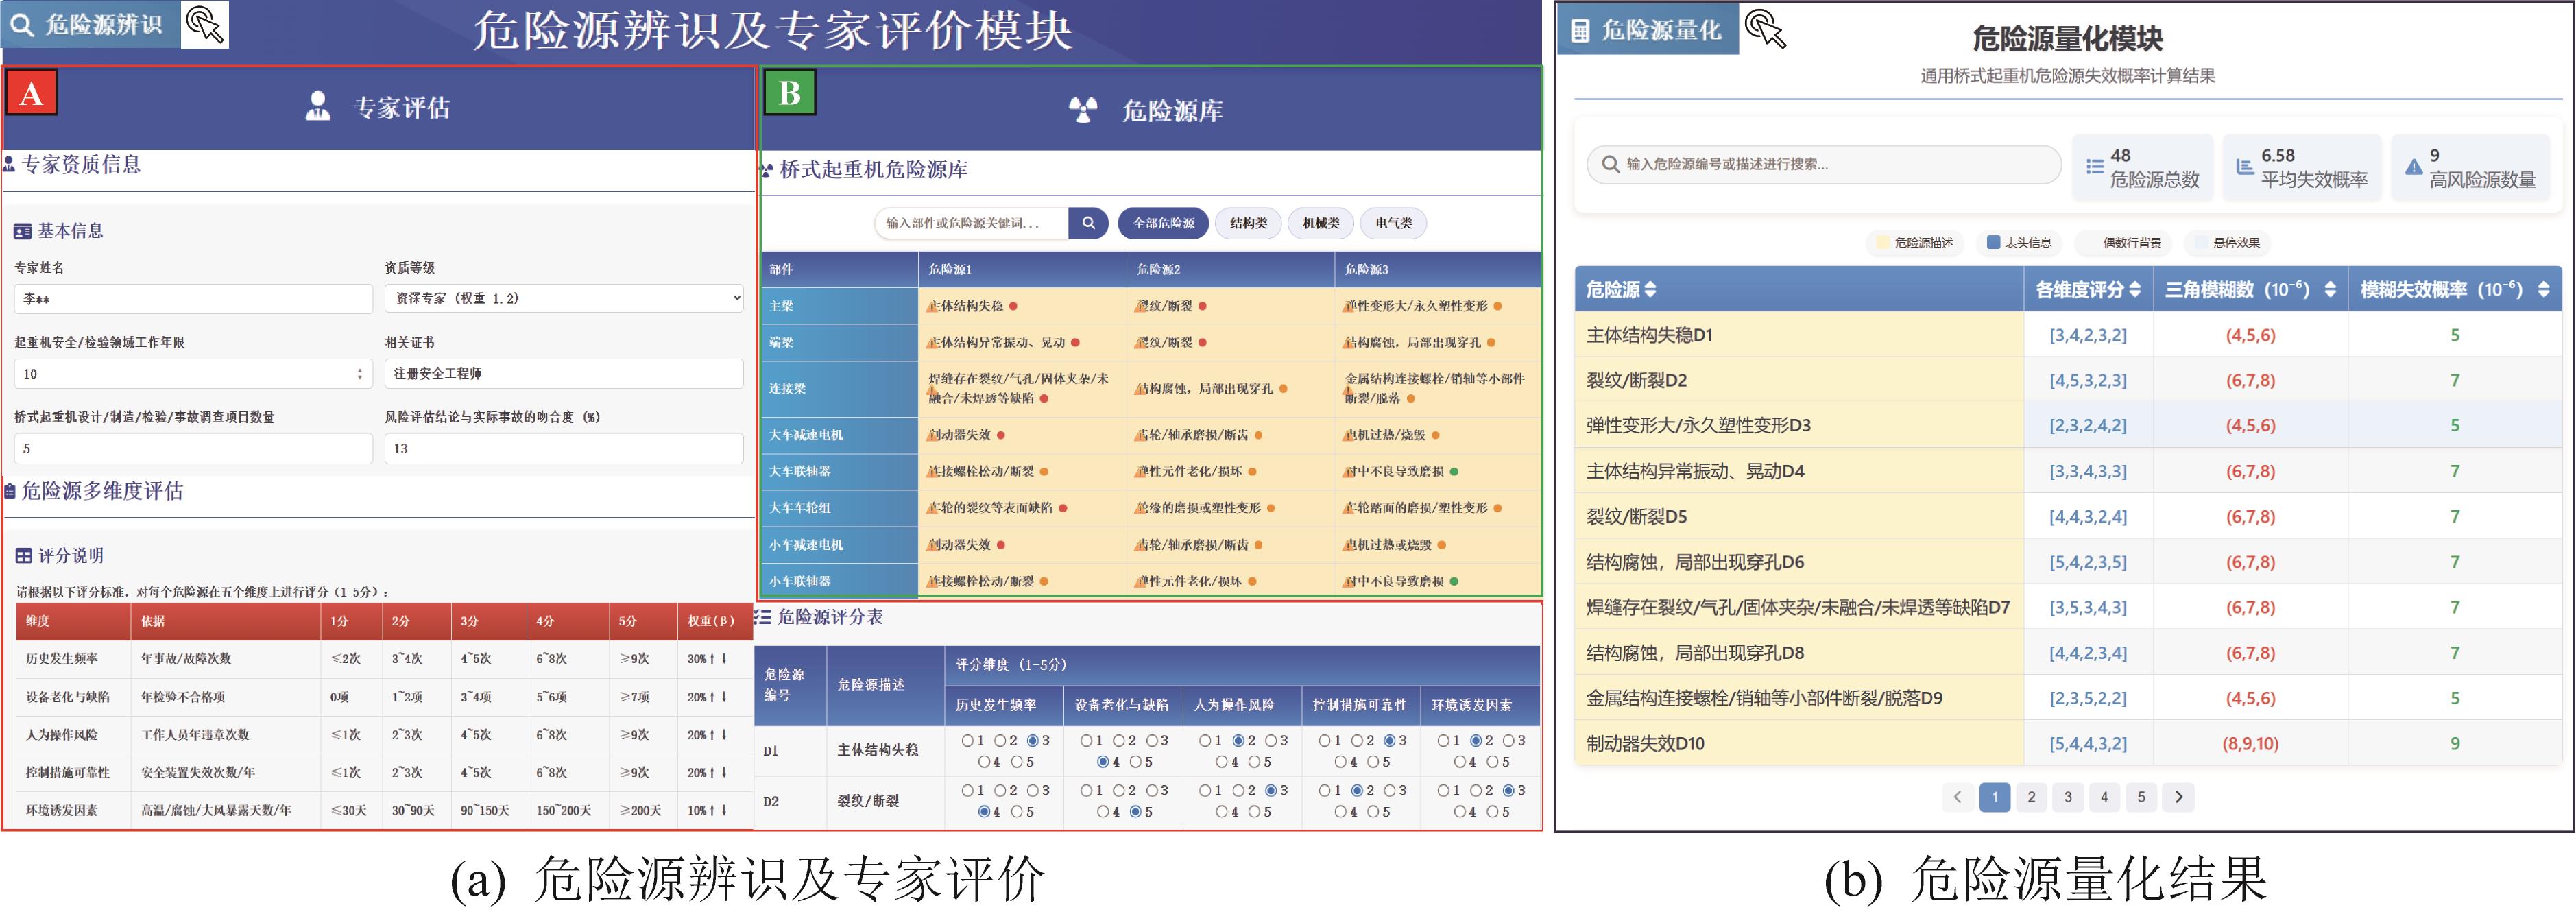Screen dimensions: 2576x912
Task: Click the chart icon beside 平均失效概率
Action: (2244, 167)
